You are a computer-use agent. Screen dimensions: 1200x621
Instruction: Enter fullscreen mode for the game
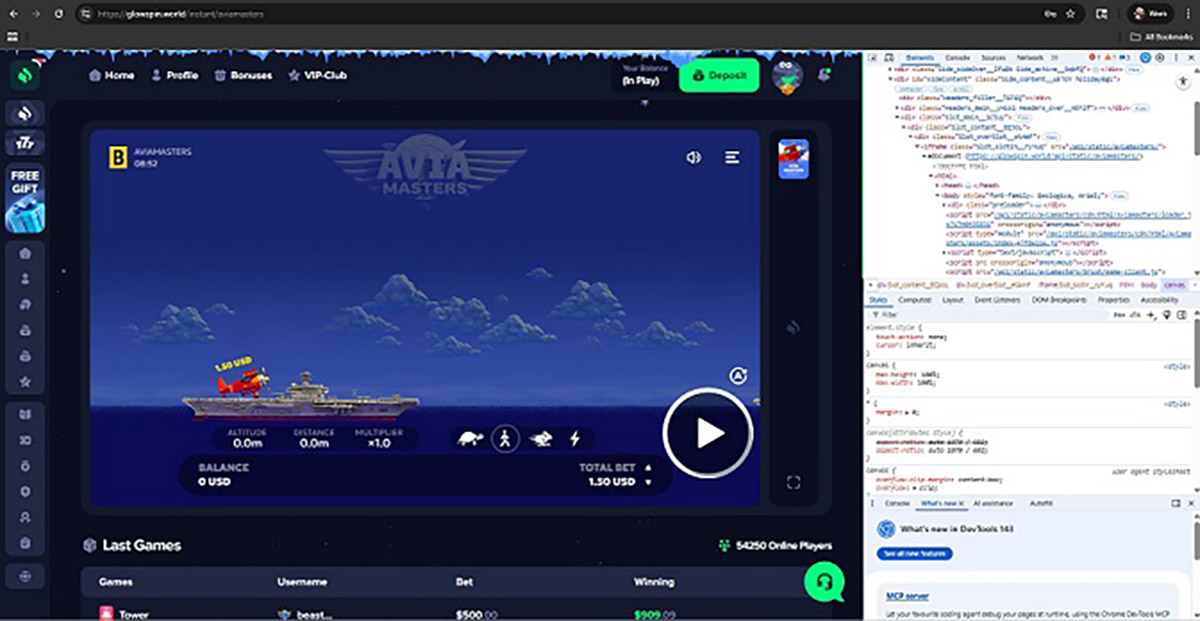795,481
